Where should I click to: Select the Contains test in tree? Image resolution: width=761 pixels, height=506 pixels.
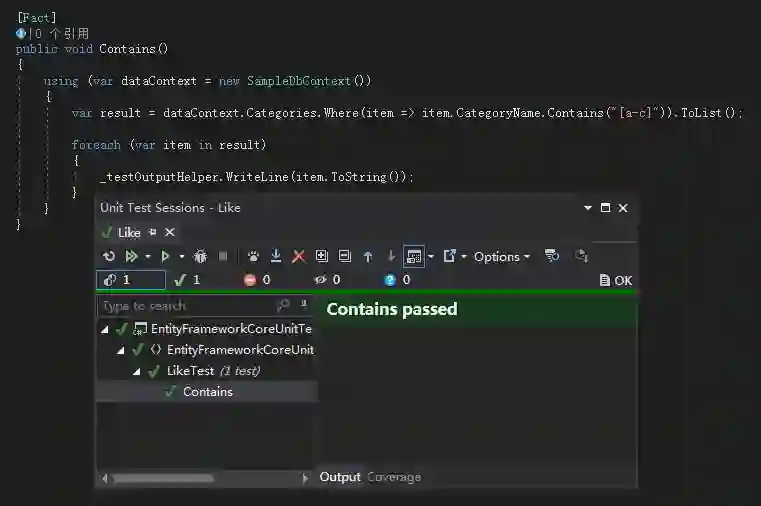207,392
